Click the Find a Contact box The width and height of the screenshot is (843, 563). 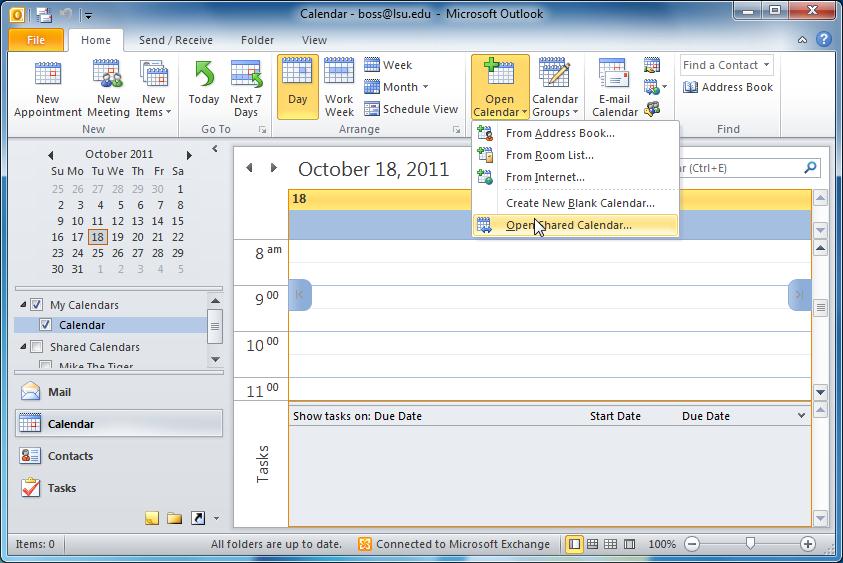coord(726,65)
